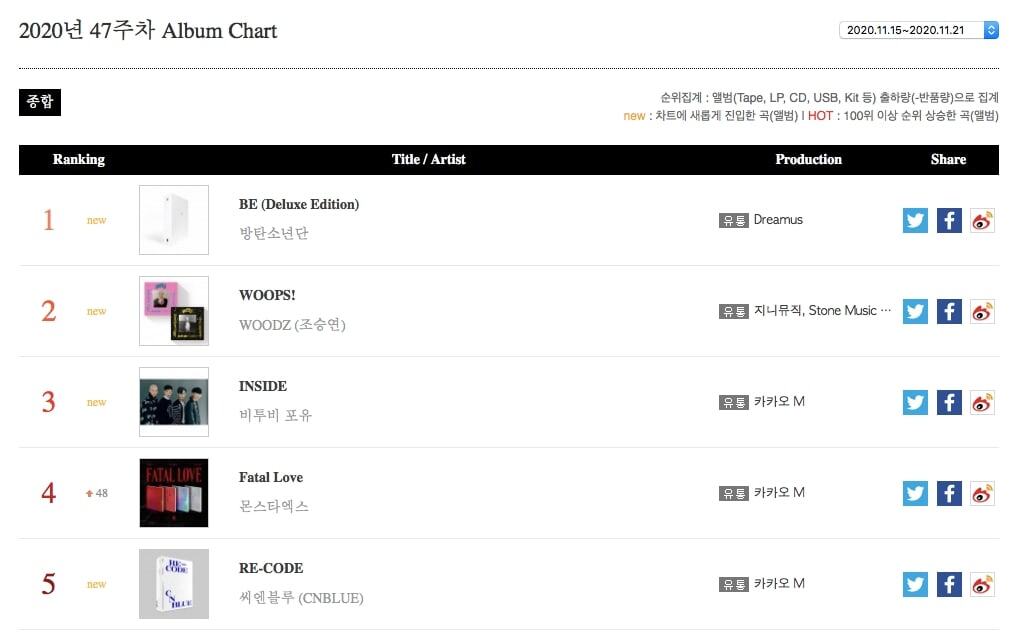Share BE (Deluxe Edition) on Twitter
Screen dimensions: 1022x636
(915, 220)
